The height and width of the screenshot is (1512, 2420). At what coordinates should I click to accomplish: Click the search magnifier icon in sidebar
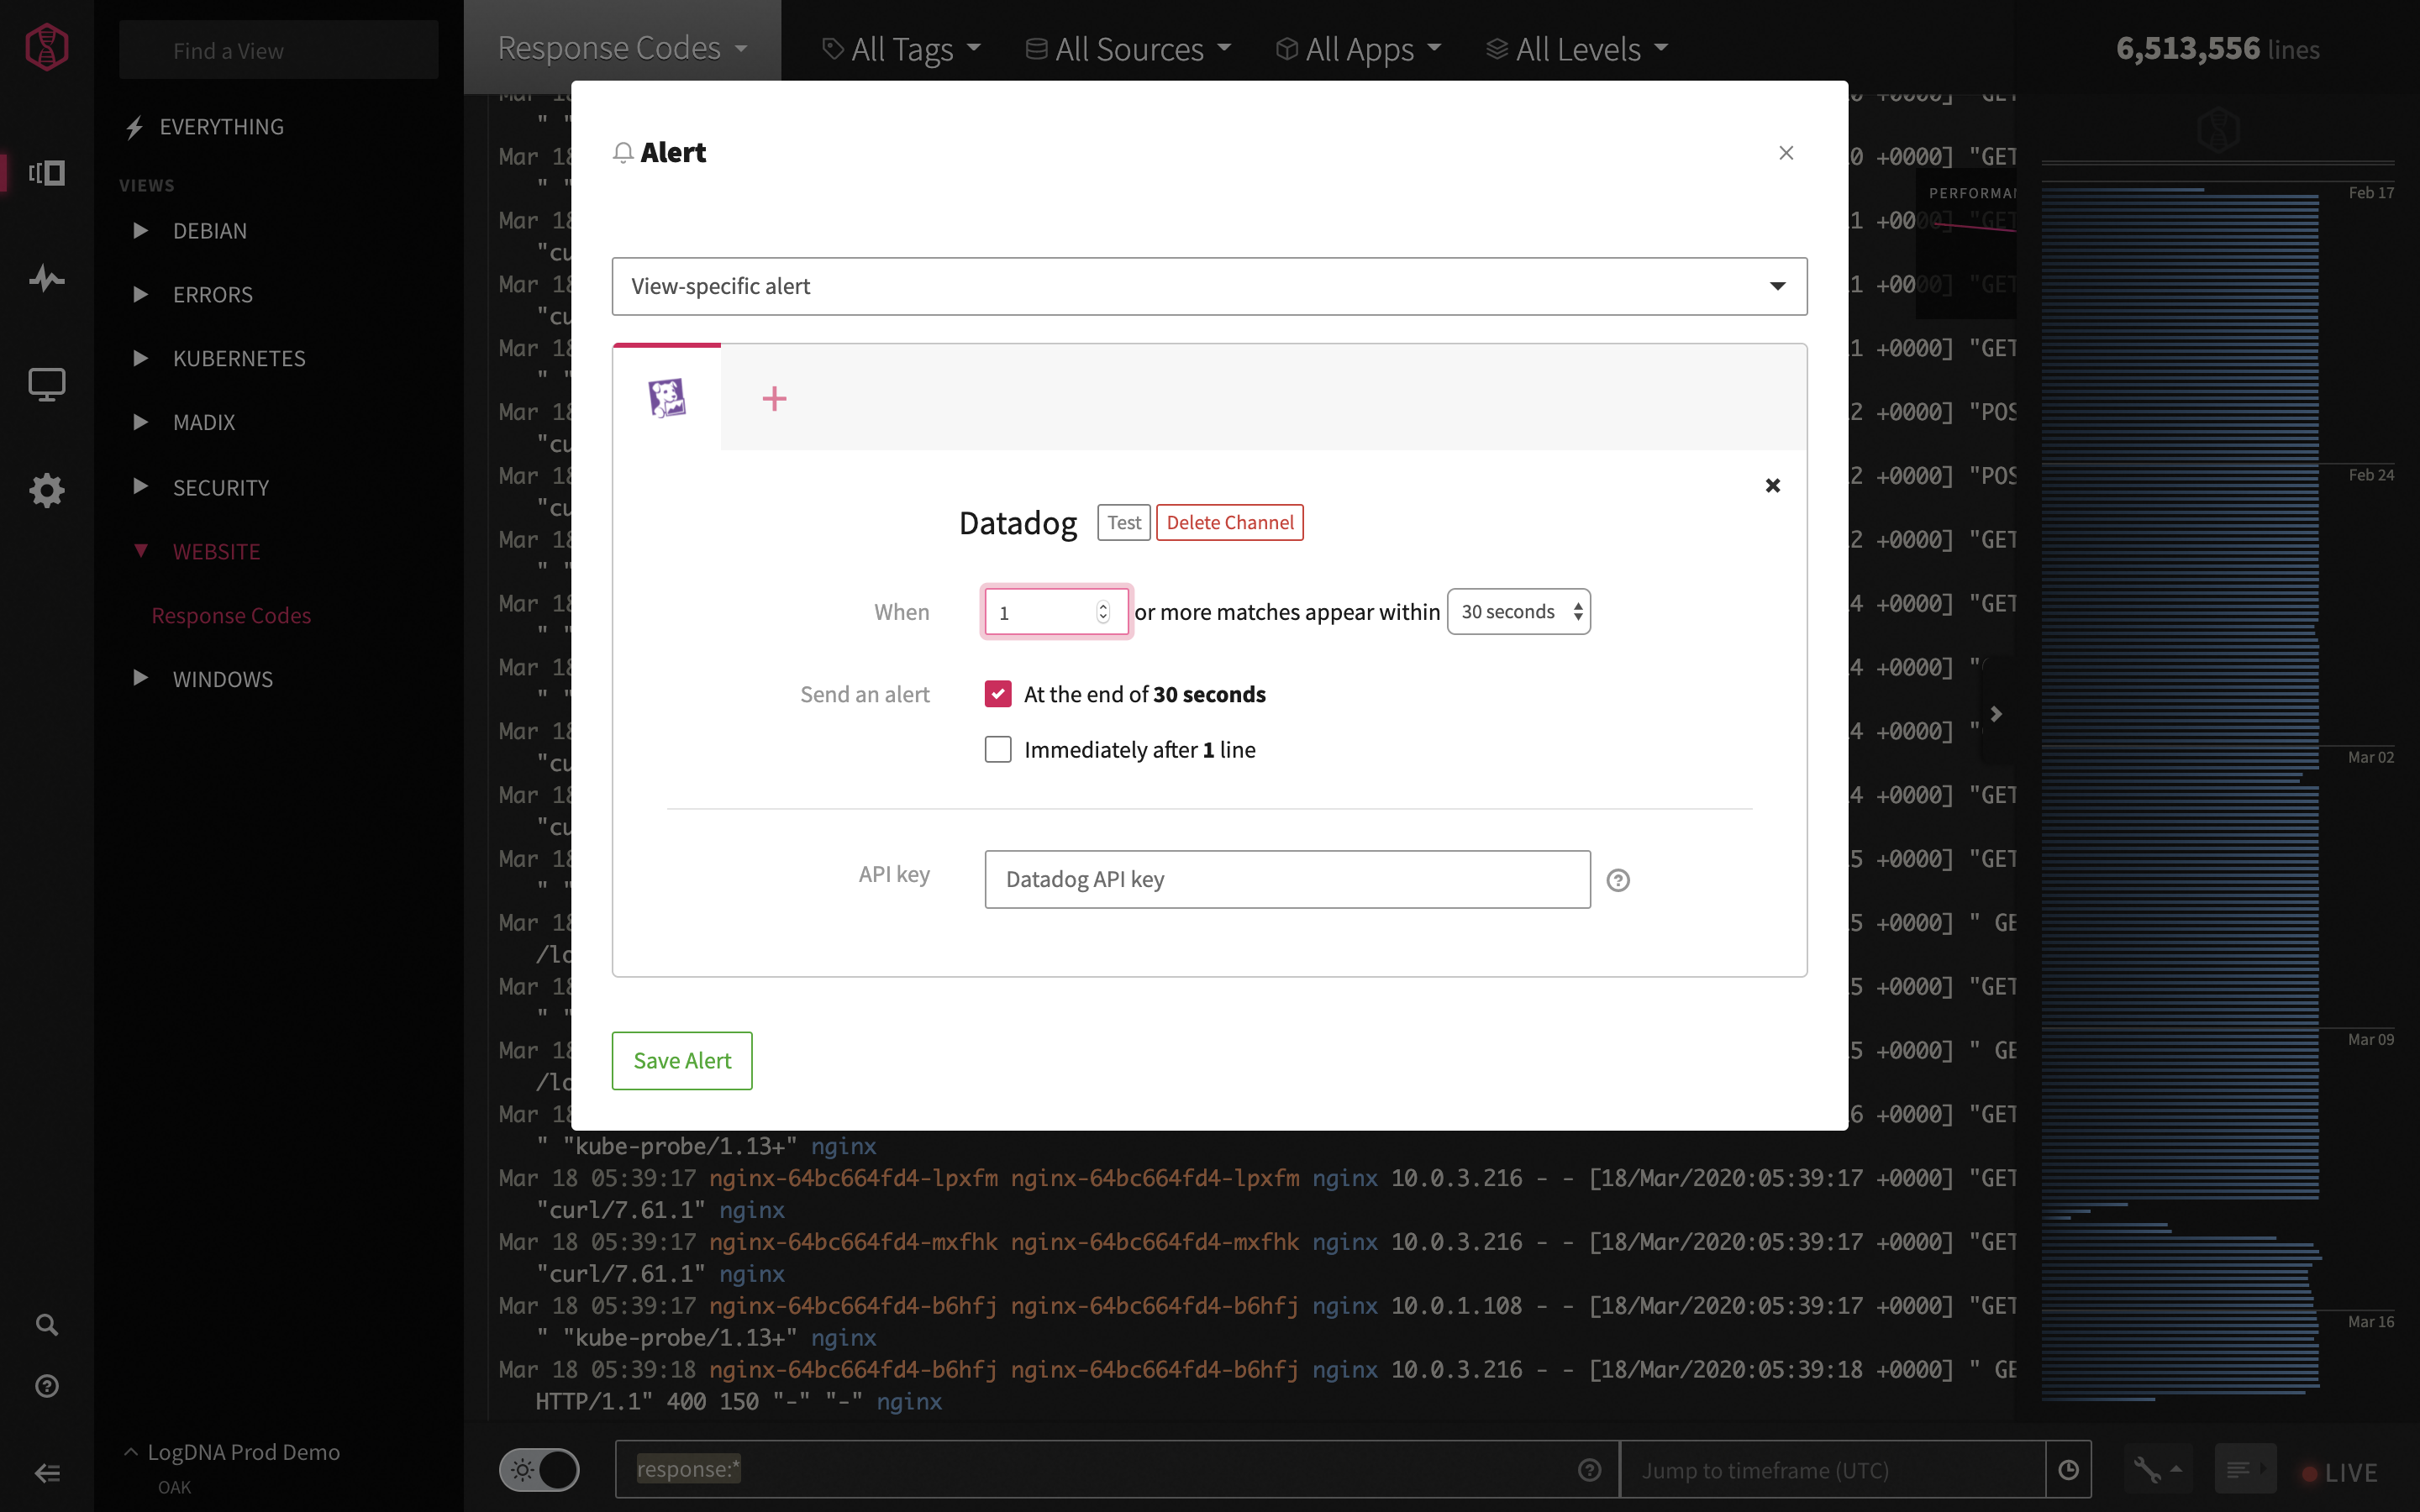pos(46,1324)
